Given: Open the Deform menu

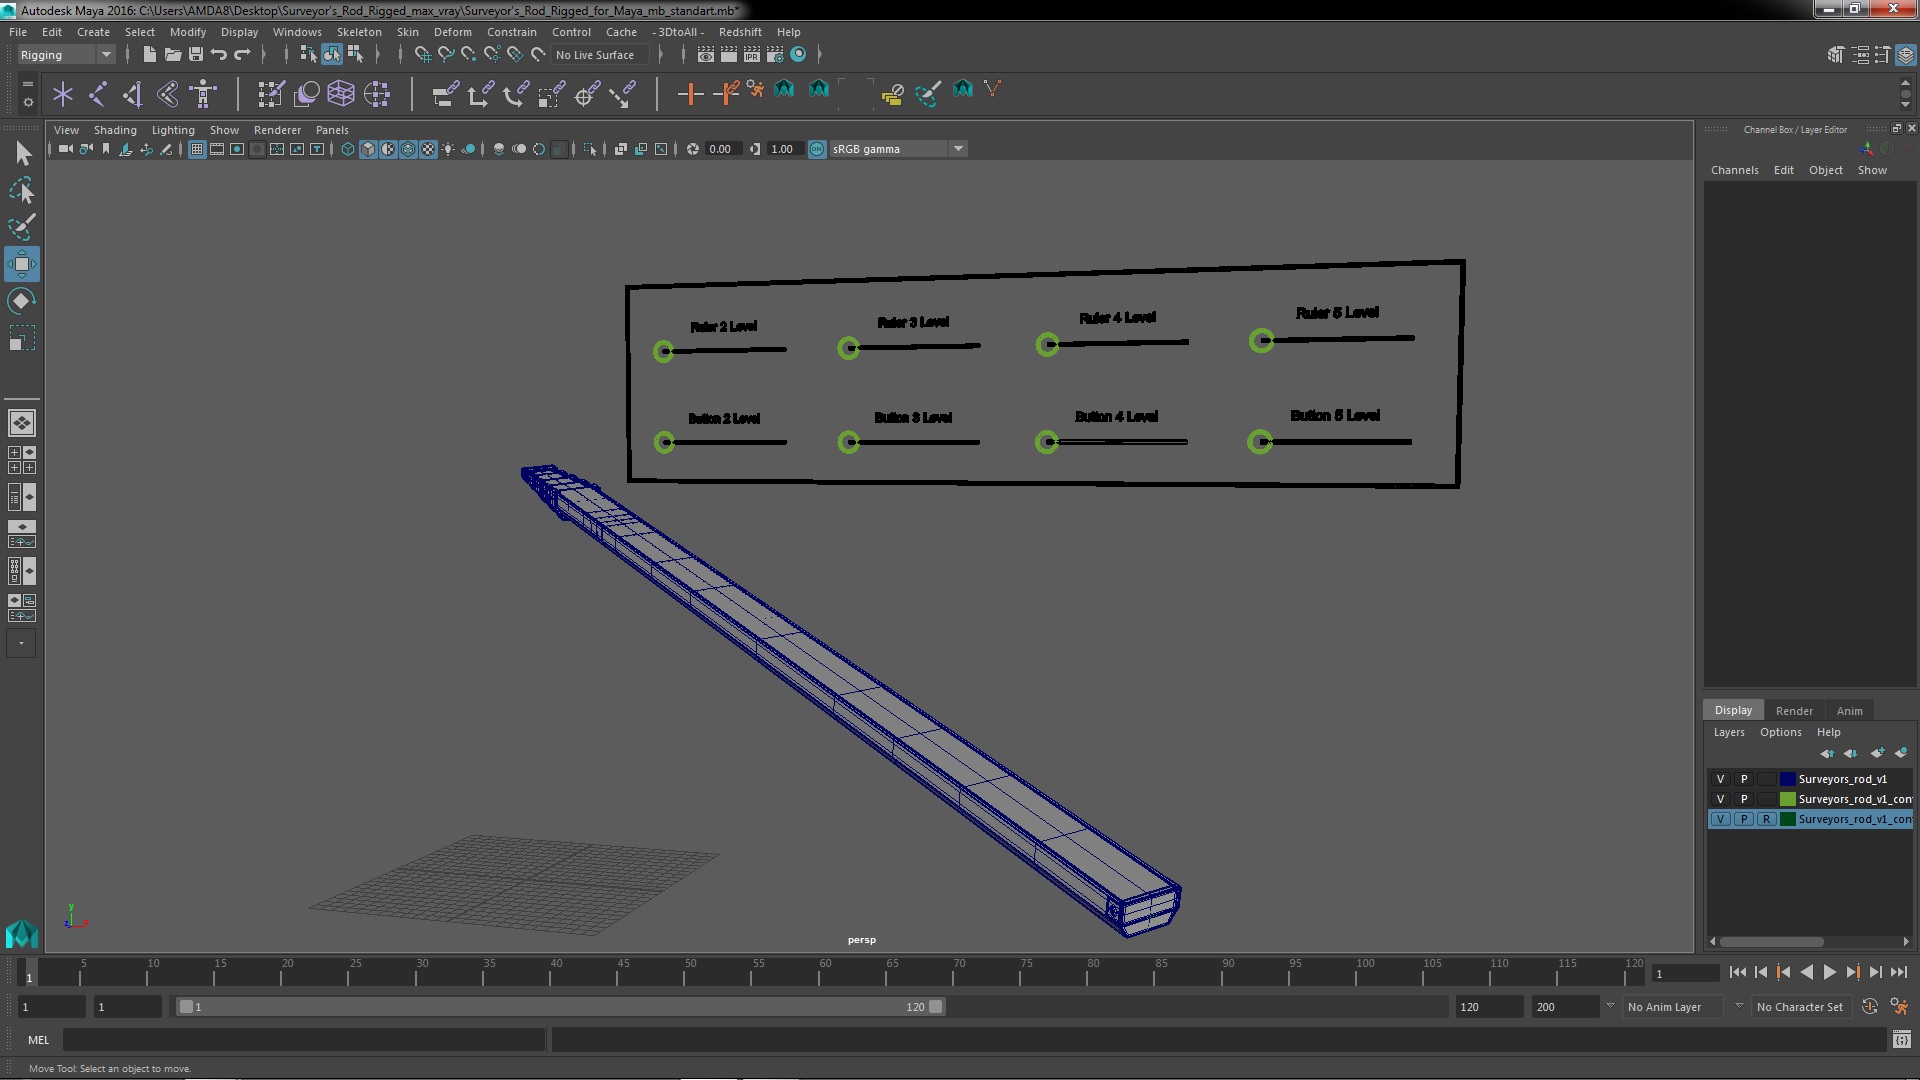Looking at the screenshot, I should [452, 32].
